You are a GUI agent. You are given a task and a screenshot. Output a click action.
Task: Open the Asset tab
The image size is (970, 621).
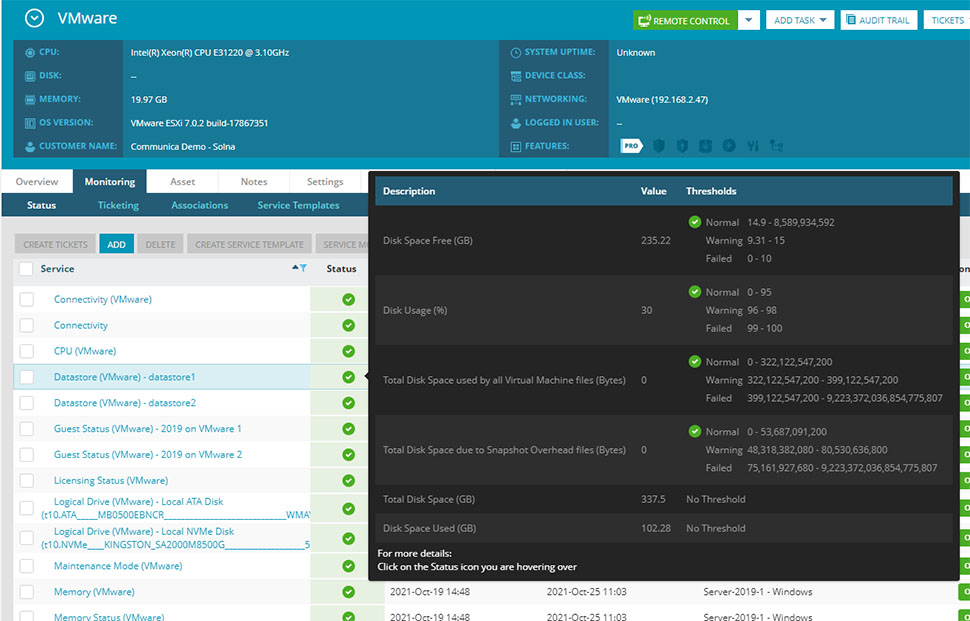click(x=182, y=181)
